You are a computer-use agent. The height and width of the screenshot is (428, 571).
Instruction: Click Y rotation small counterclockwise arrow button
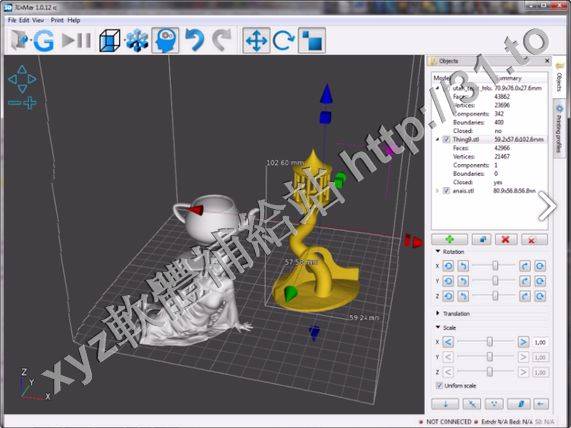(463, 281)
